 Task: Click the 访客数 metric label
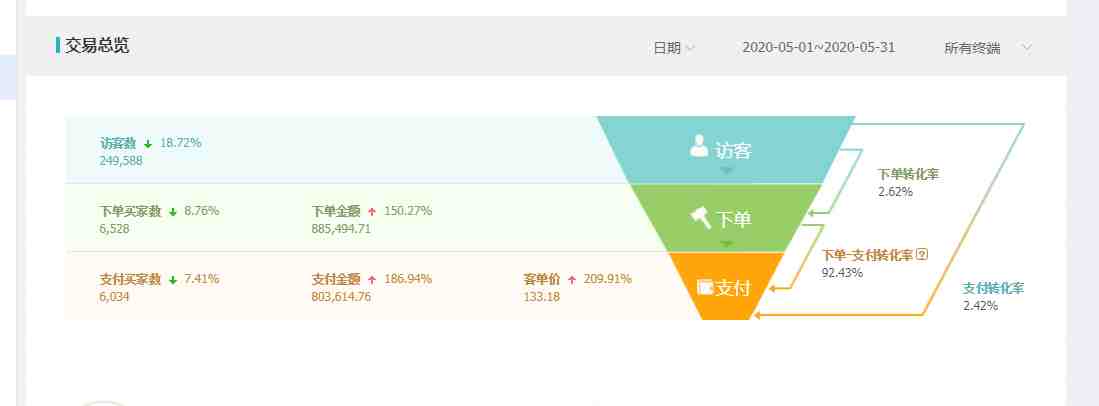point(118,143)
